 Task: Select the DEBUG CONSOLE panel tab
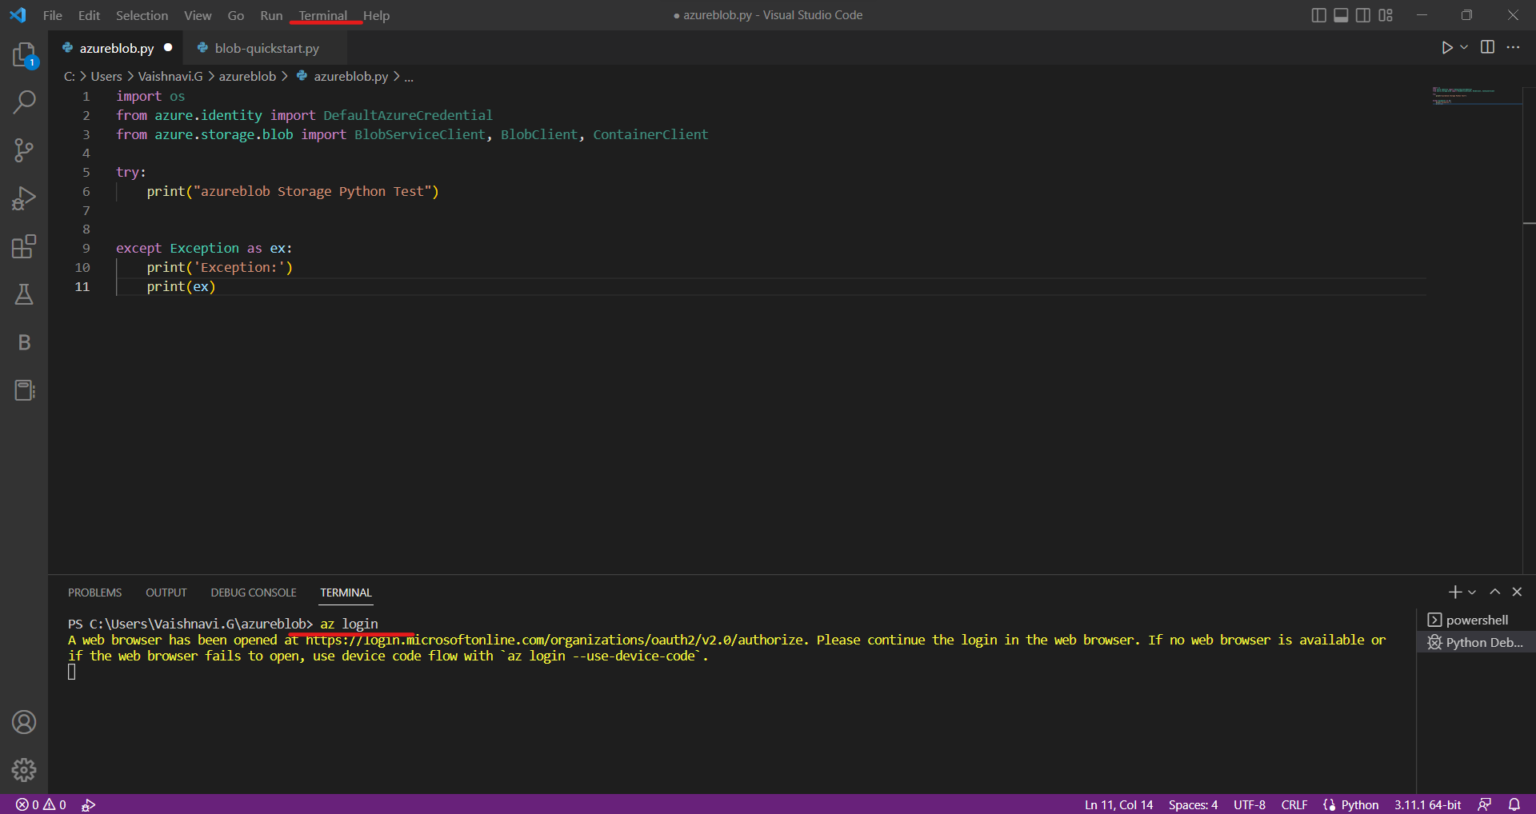[x=253, y=592]
